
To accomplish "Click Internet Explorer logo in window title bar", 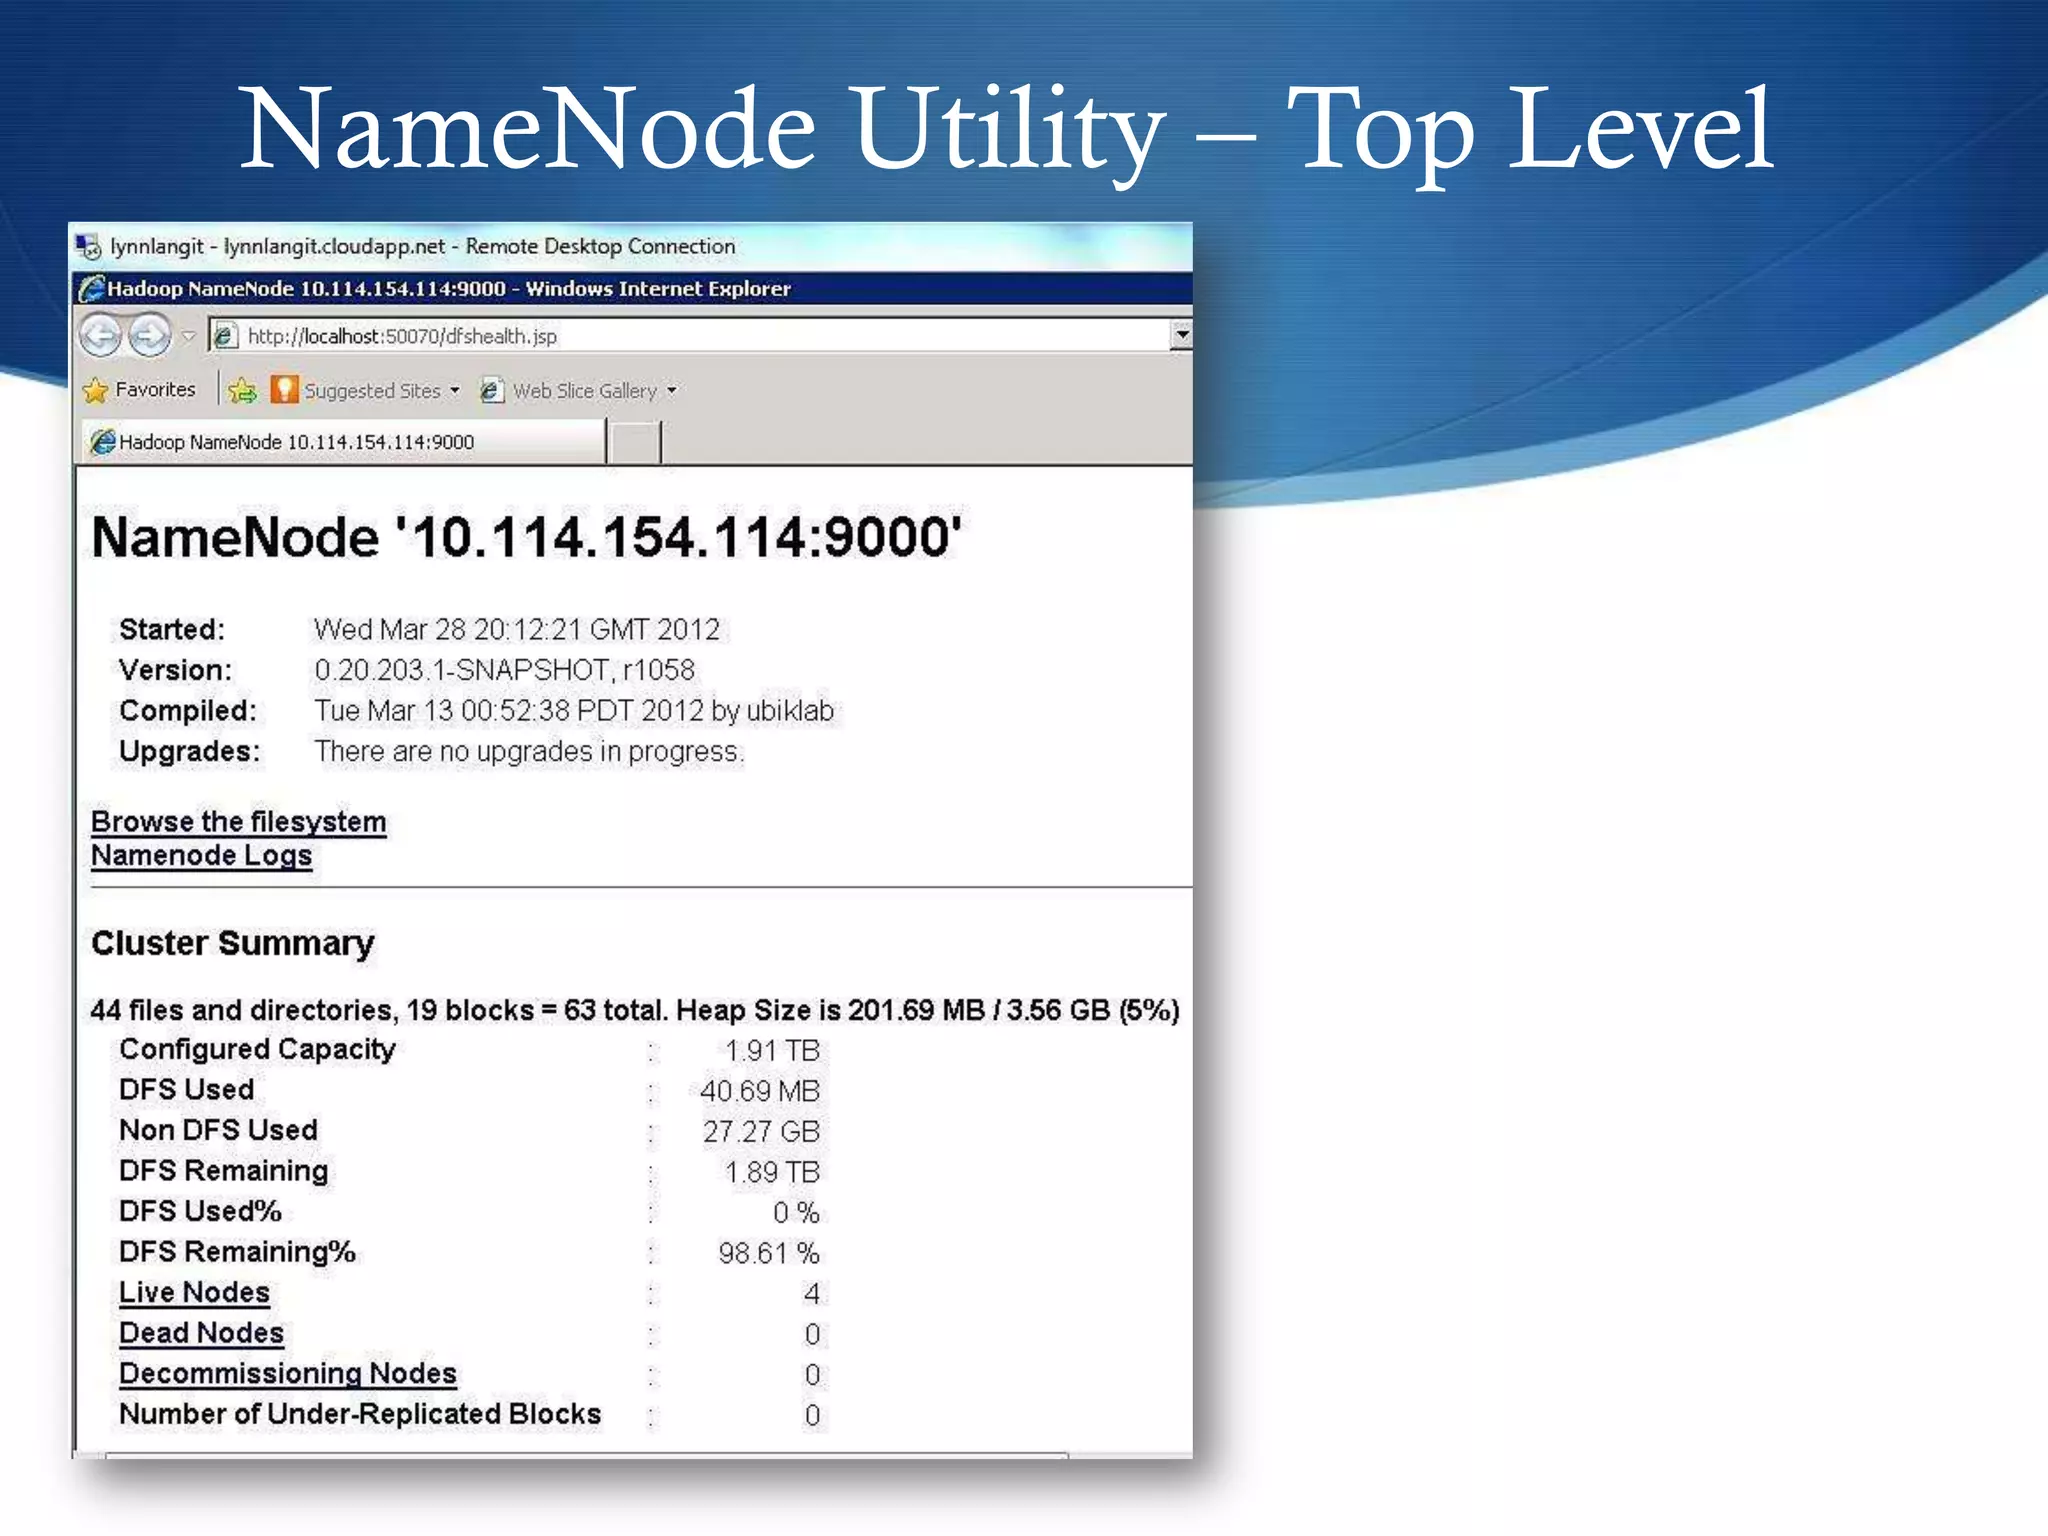I will (x=92, y=289).
